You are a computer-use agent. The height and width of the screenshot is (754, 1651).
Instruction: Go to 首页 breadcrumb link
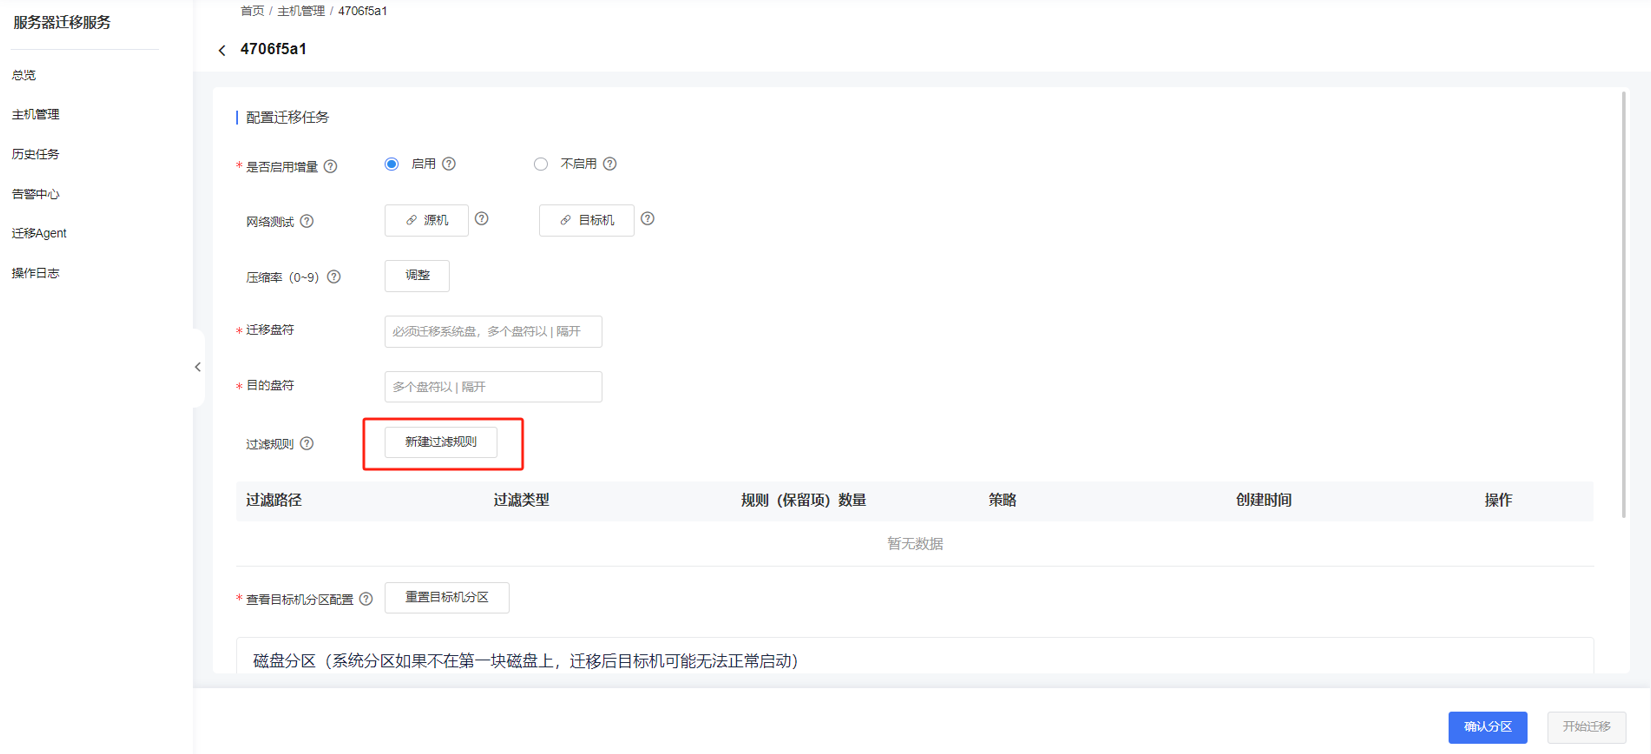(252, 11)
